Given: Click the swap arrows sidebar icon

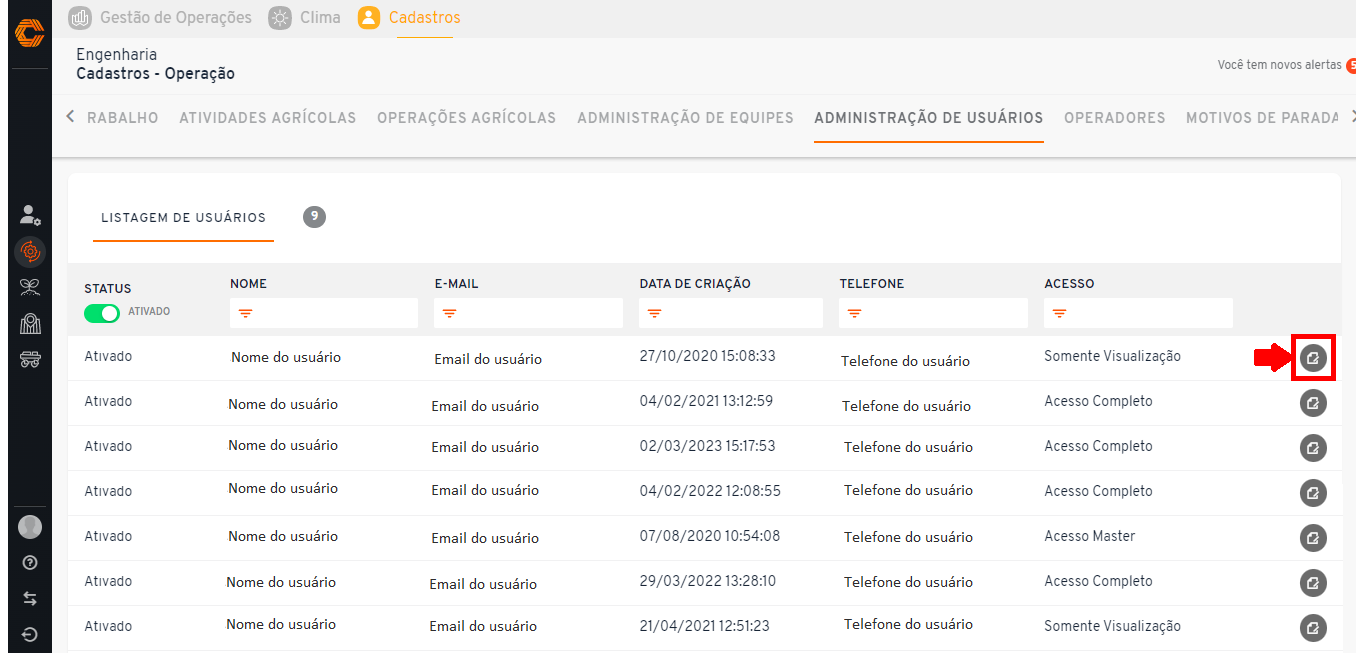Looking at the screenshot, I should pos(30,598).
